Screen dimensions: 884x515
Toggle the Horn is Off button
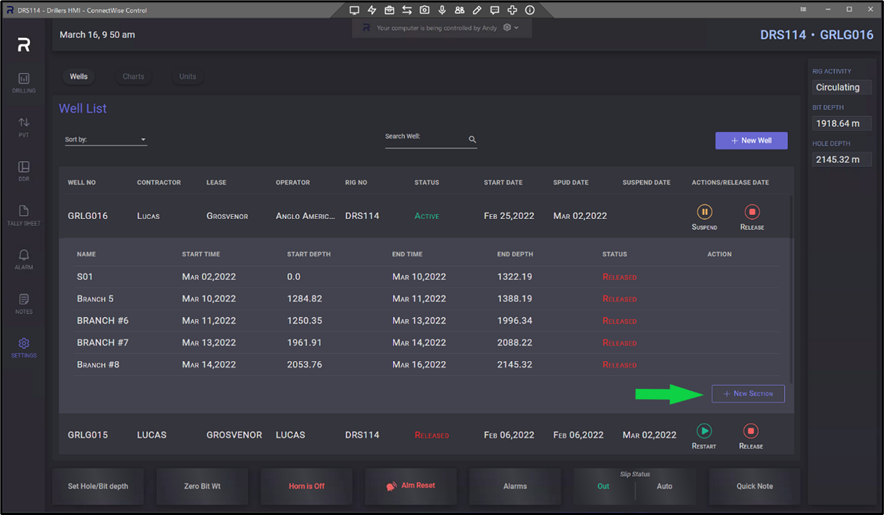point(306,486)
